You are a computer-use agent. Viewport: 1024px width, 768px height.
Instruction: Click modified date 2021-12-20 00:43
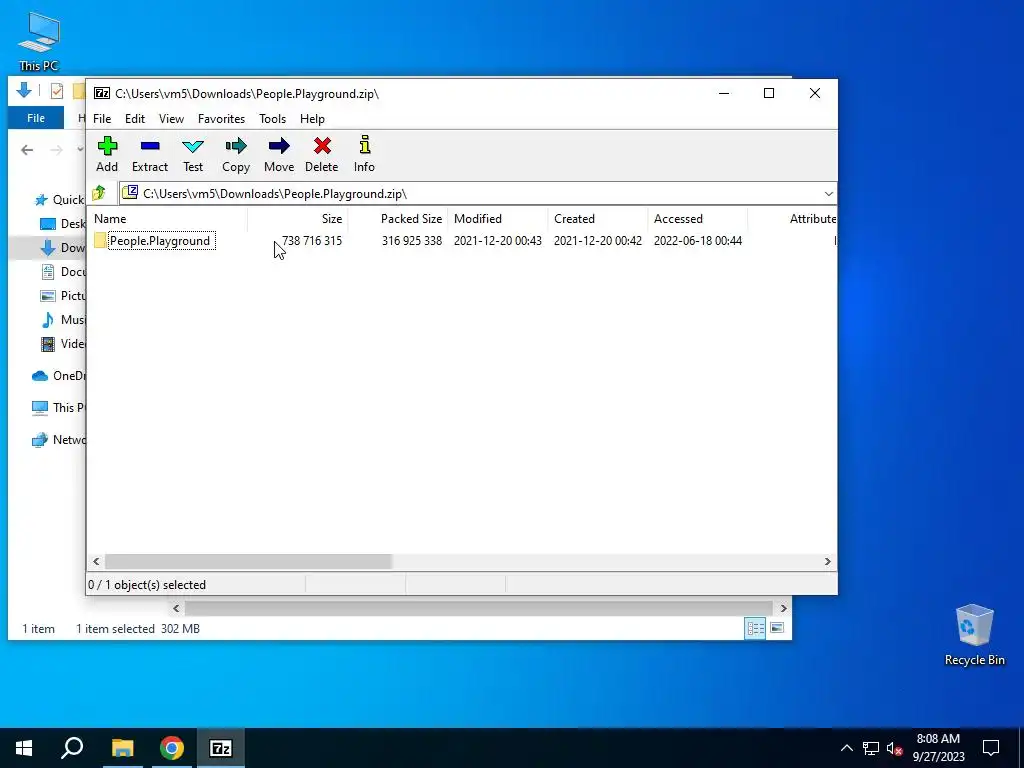pos(498,241)
